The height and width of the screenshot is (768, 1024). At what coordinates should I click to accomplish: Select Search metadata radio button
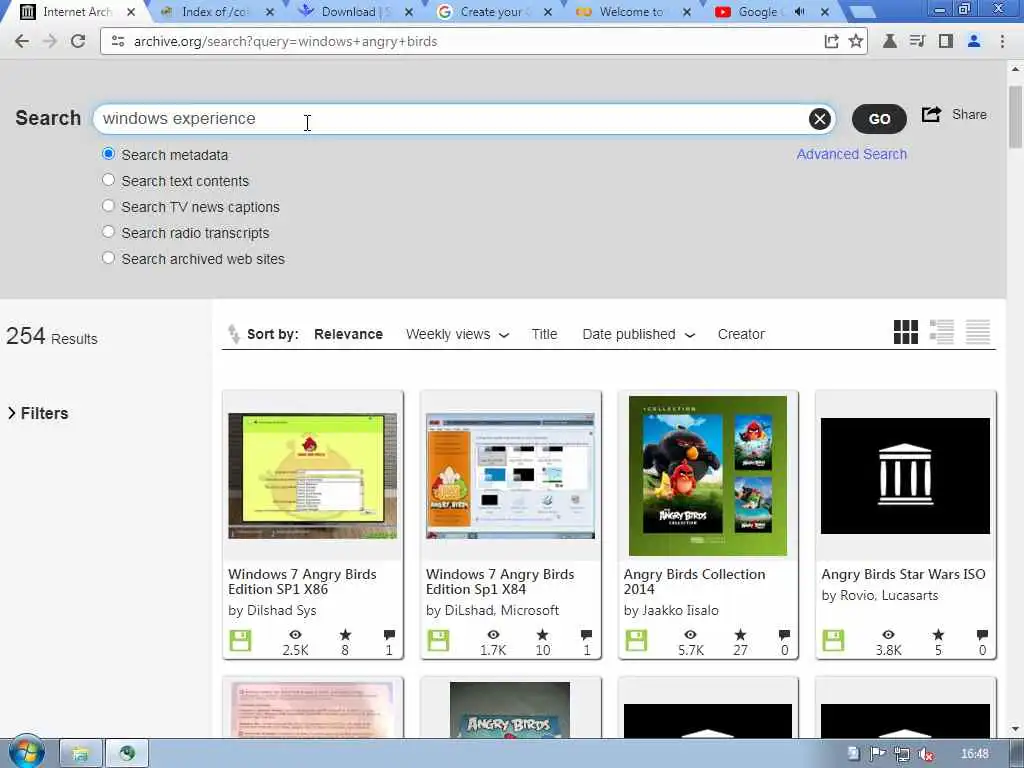click(108, 154)
